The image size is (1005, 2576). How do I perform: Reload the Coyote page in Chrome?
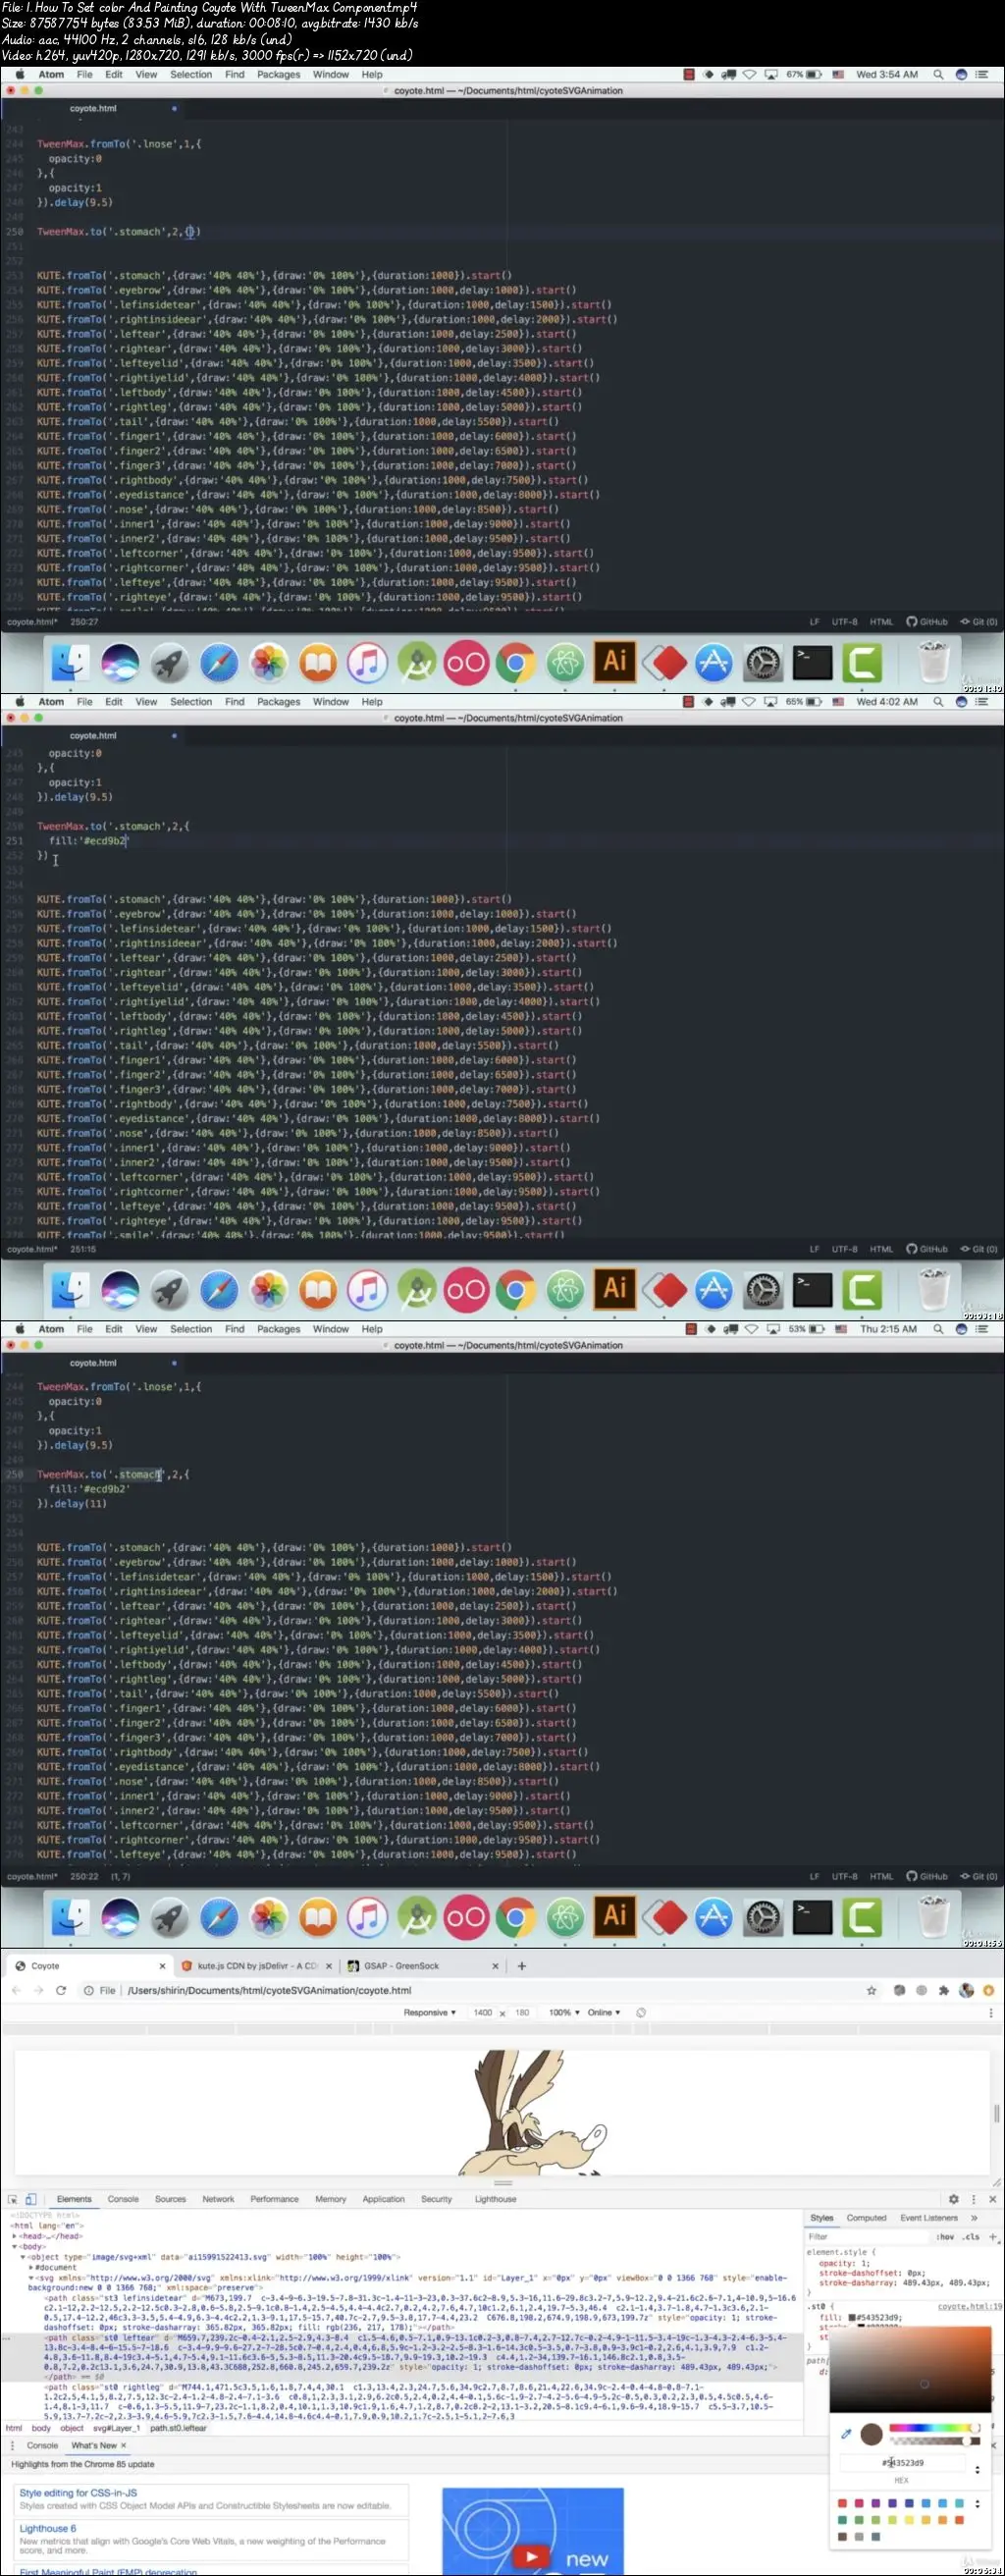[61, 1990]
